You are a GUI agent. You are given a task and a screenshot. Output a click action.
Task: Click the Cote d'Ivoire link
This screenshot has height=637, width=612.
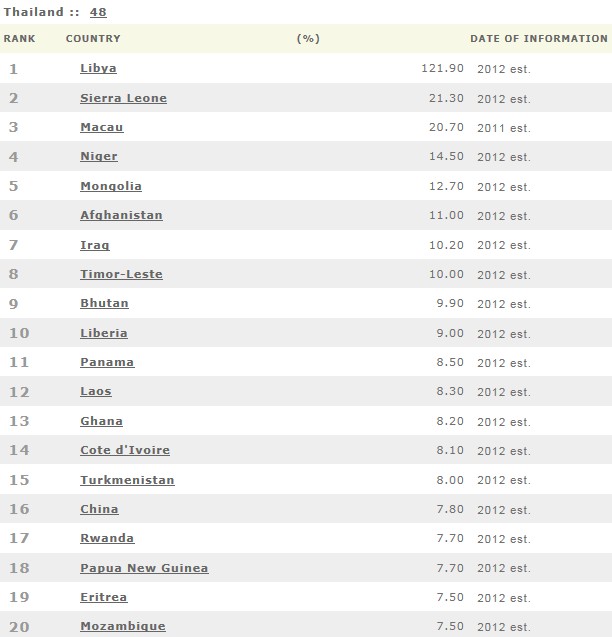pyautogui.click(x=120, y=450)
